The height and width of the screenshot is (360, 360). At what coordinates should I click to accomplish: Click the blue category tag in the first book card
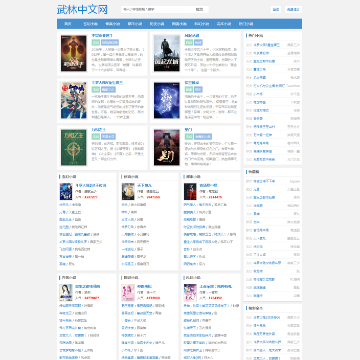click(110, 42)
